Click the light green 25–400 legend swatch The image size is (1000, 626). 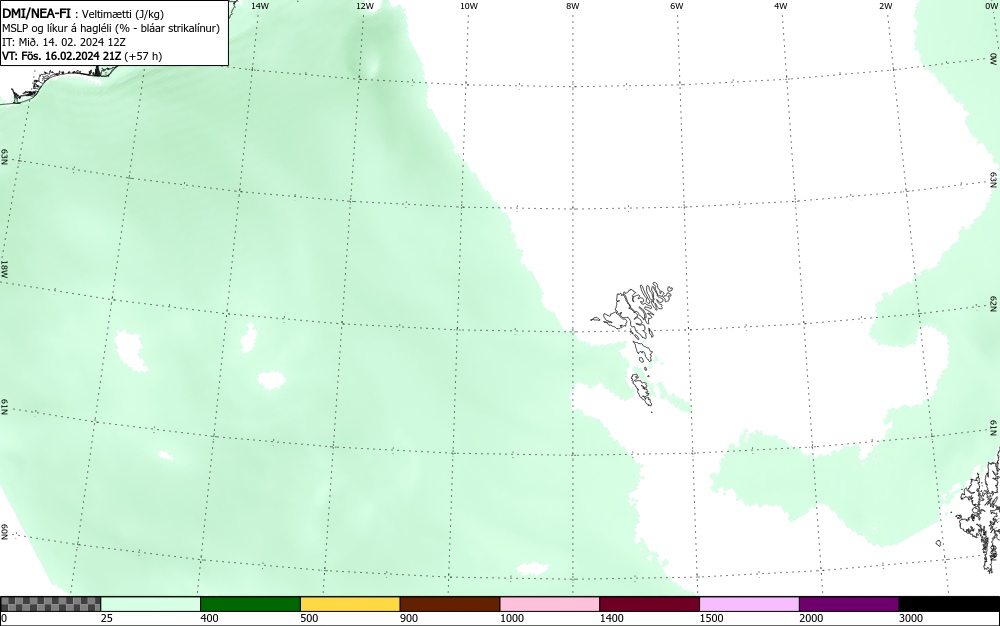point(151,604)
